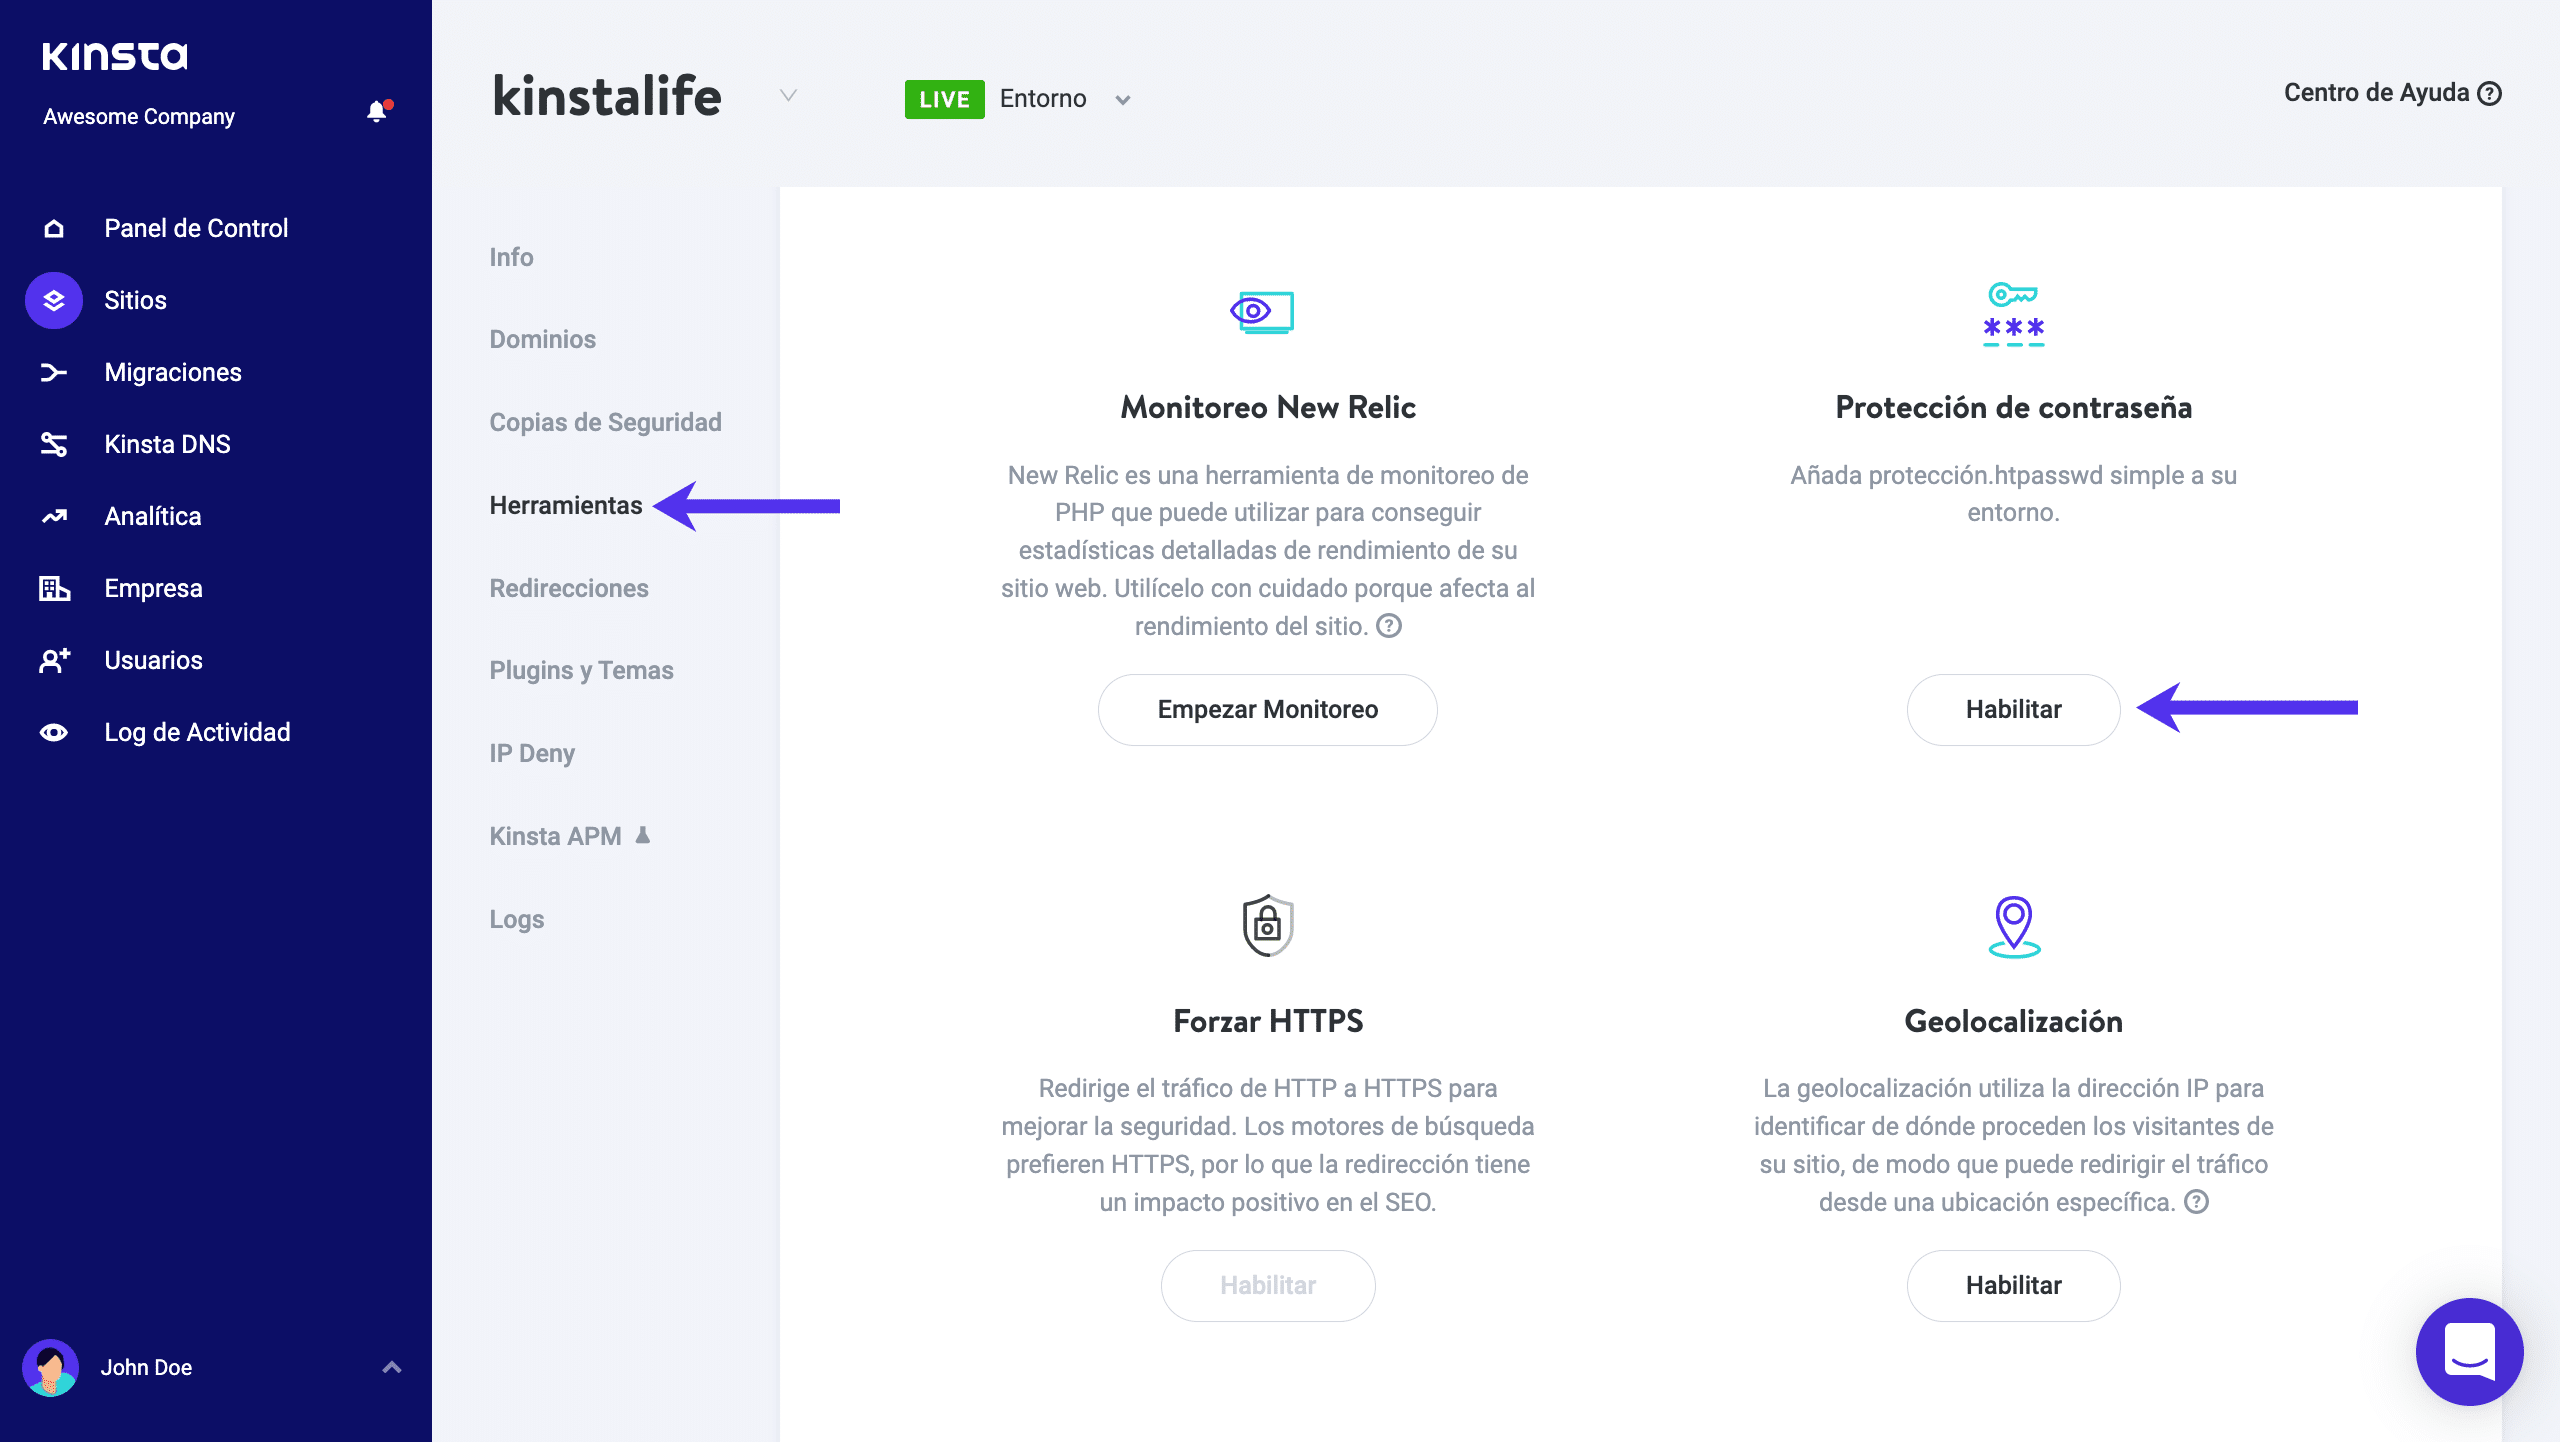Viewport: 2560px width, 1442px height.
Task: Open Geolocalización help question mark
Action: pos(2196,1202)
